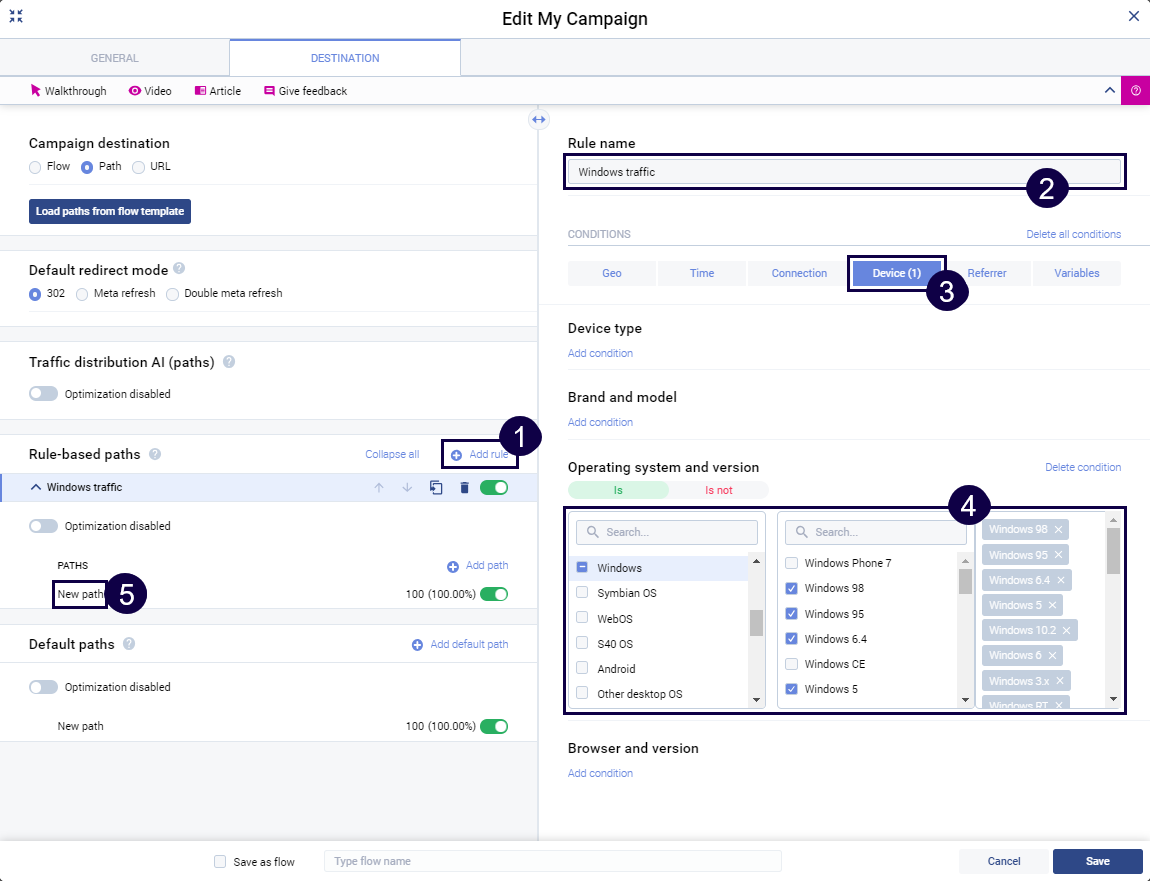Click Load paths from flow template
1150x881 pixels.
pyautogui.click(x=110, y=212)
